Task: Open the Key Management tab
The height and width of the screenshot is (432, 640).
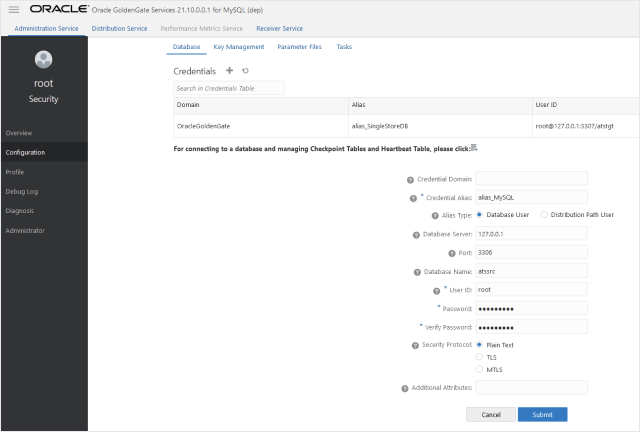Action: [x=239, y=47]
